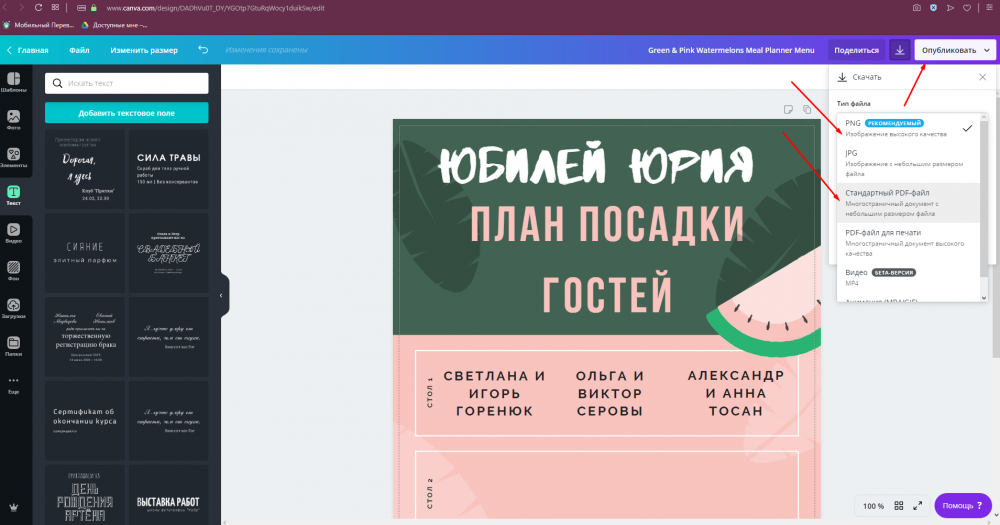The width and height of the screenshot is (1000, 525).
Task: Select Стандартный PDF-файл option
Action: [x=908, y=203]
